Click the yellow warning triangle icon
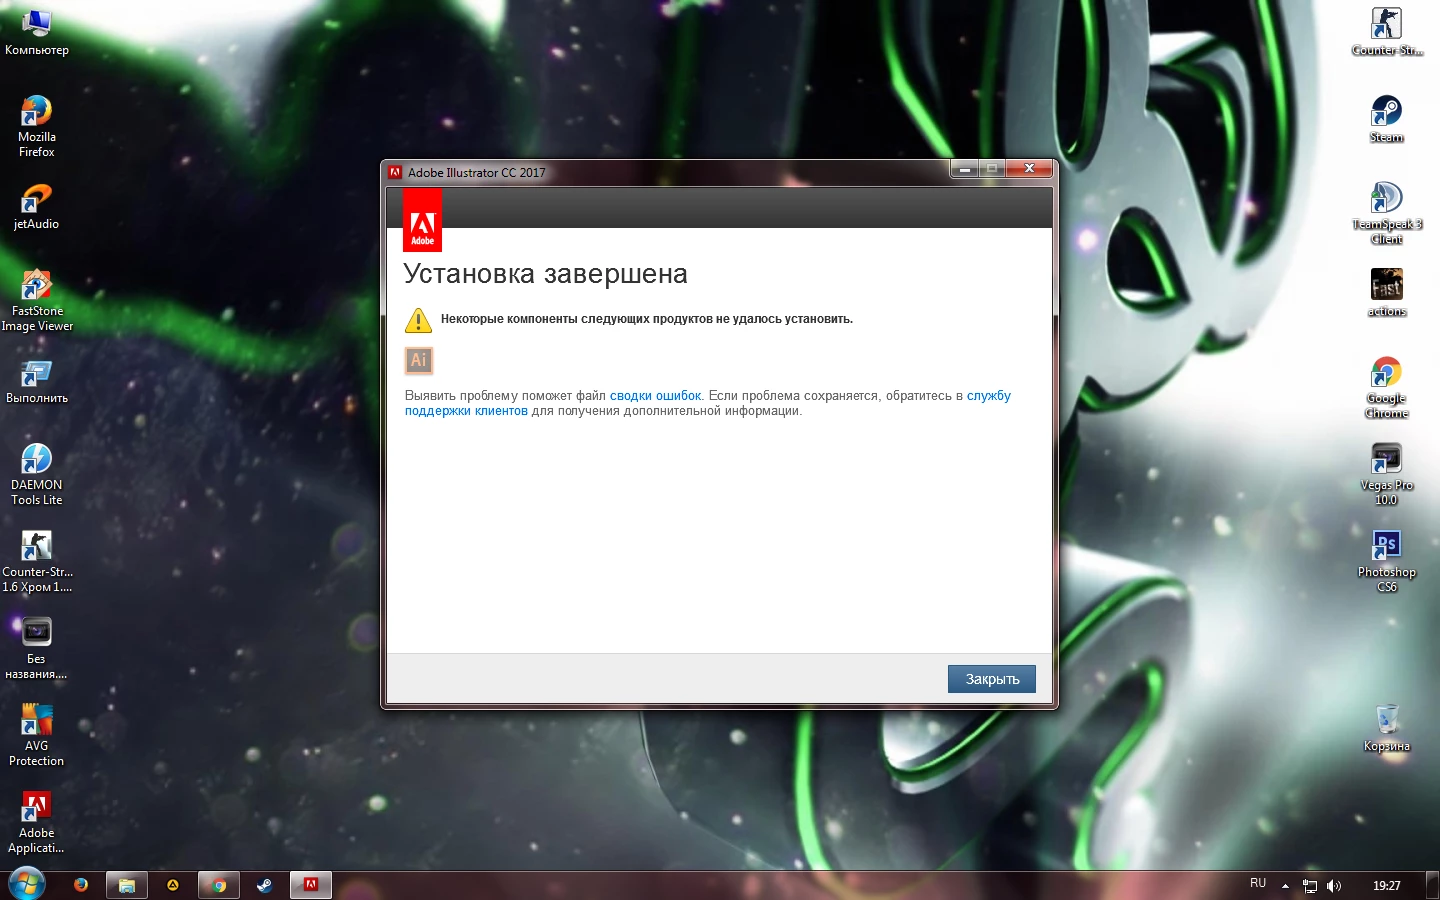Image resolution: width=1440 pixels, height=900 pixels. (x=418, y=320)
